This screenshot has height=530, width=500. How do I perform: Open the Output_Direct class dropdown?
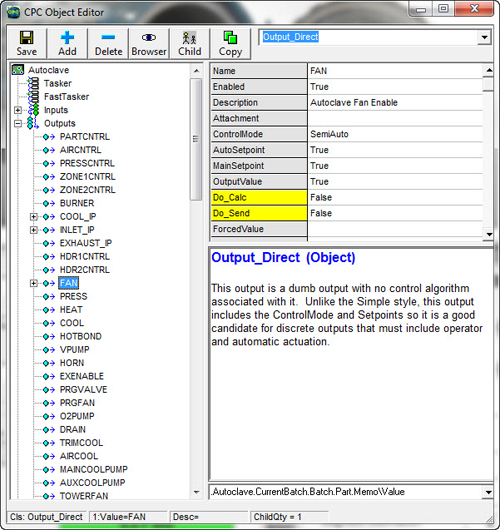click(484, 37)
